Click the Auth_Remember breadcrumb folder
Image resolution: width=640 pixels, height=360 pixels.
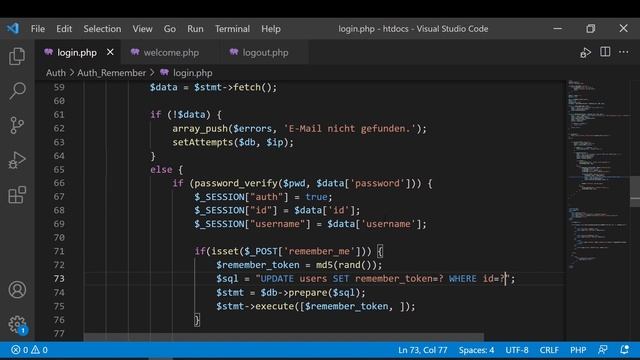(x=111, y=73)
